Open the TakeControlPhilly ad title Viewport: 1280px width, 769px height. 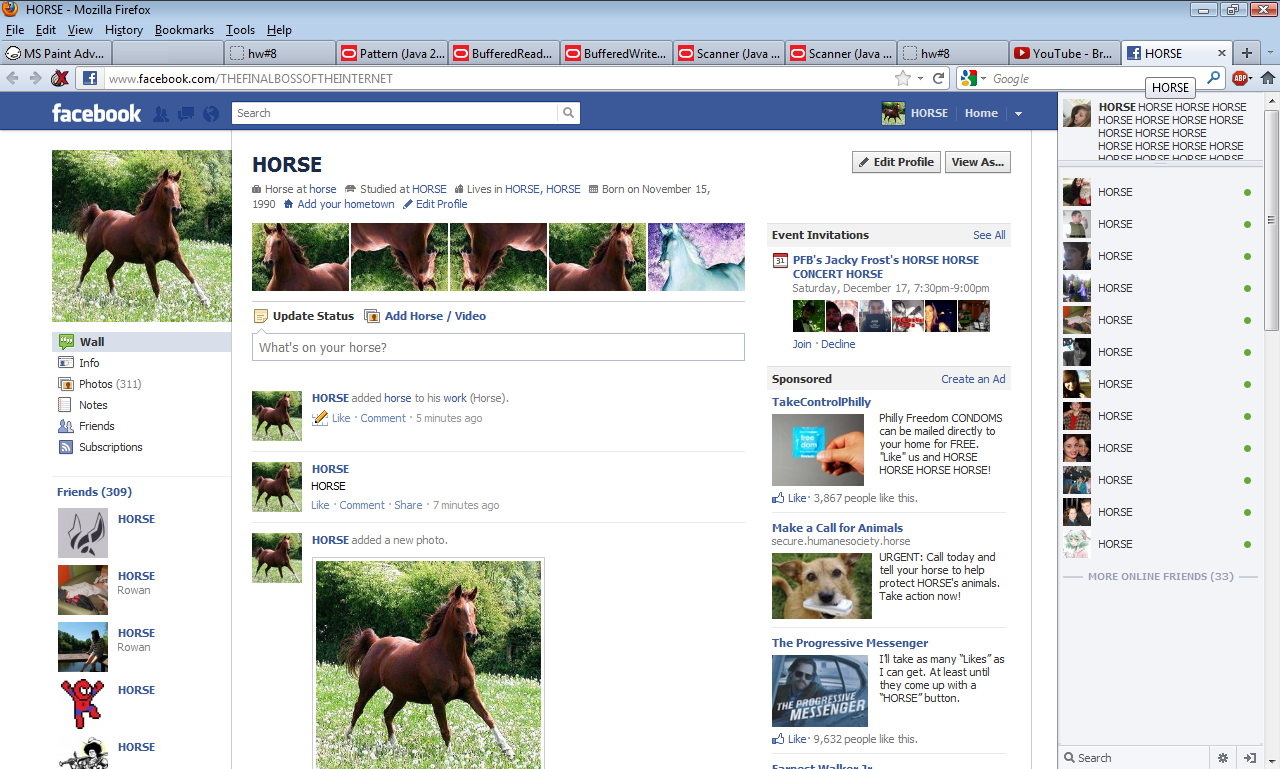(x=821, y=402)
